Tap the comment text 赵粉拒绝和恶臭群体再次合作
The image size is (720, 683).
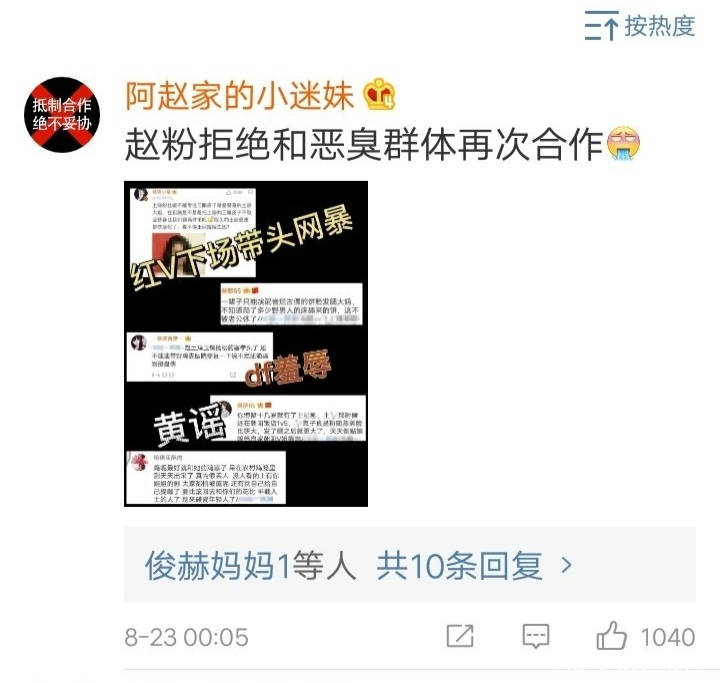click(364, 145)
